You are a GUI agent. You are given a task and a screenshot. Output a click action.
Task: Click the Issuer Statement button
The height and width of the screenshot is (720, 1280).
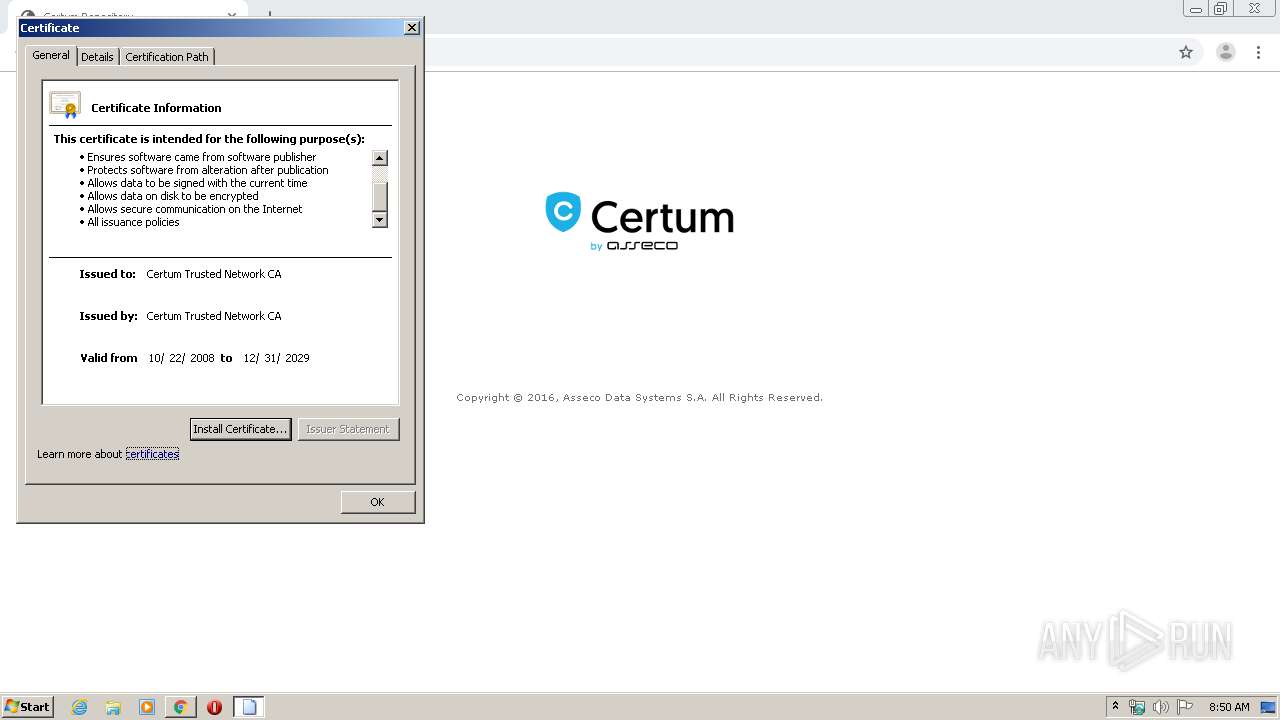click(348, 429)
